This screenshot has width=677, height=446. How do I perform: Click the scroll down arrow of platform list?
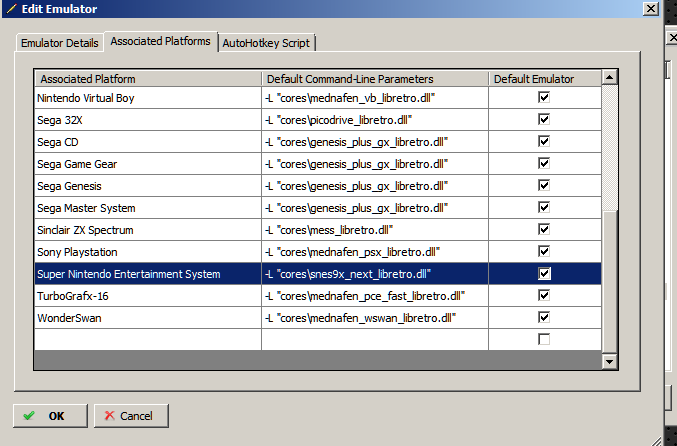[609, 362]
